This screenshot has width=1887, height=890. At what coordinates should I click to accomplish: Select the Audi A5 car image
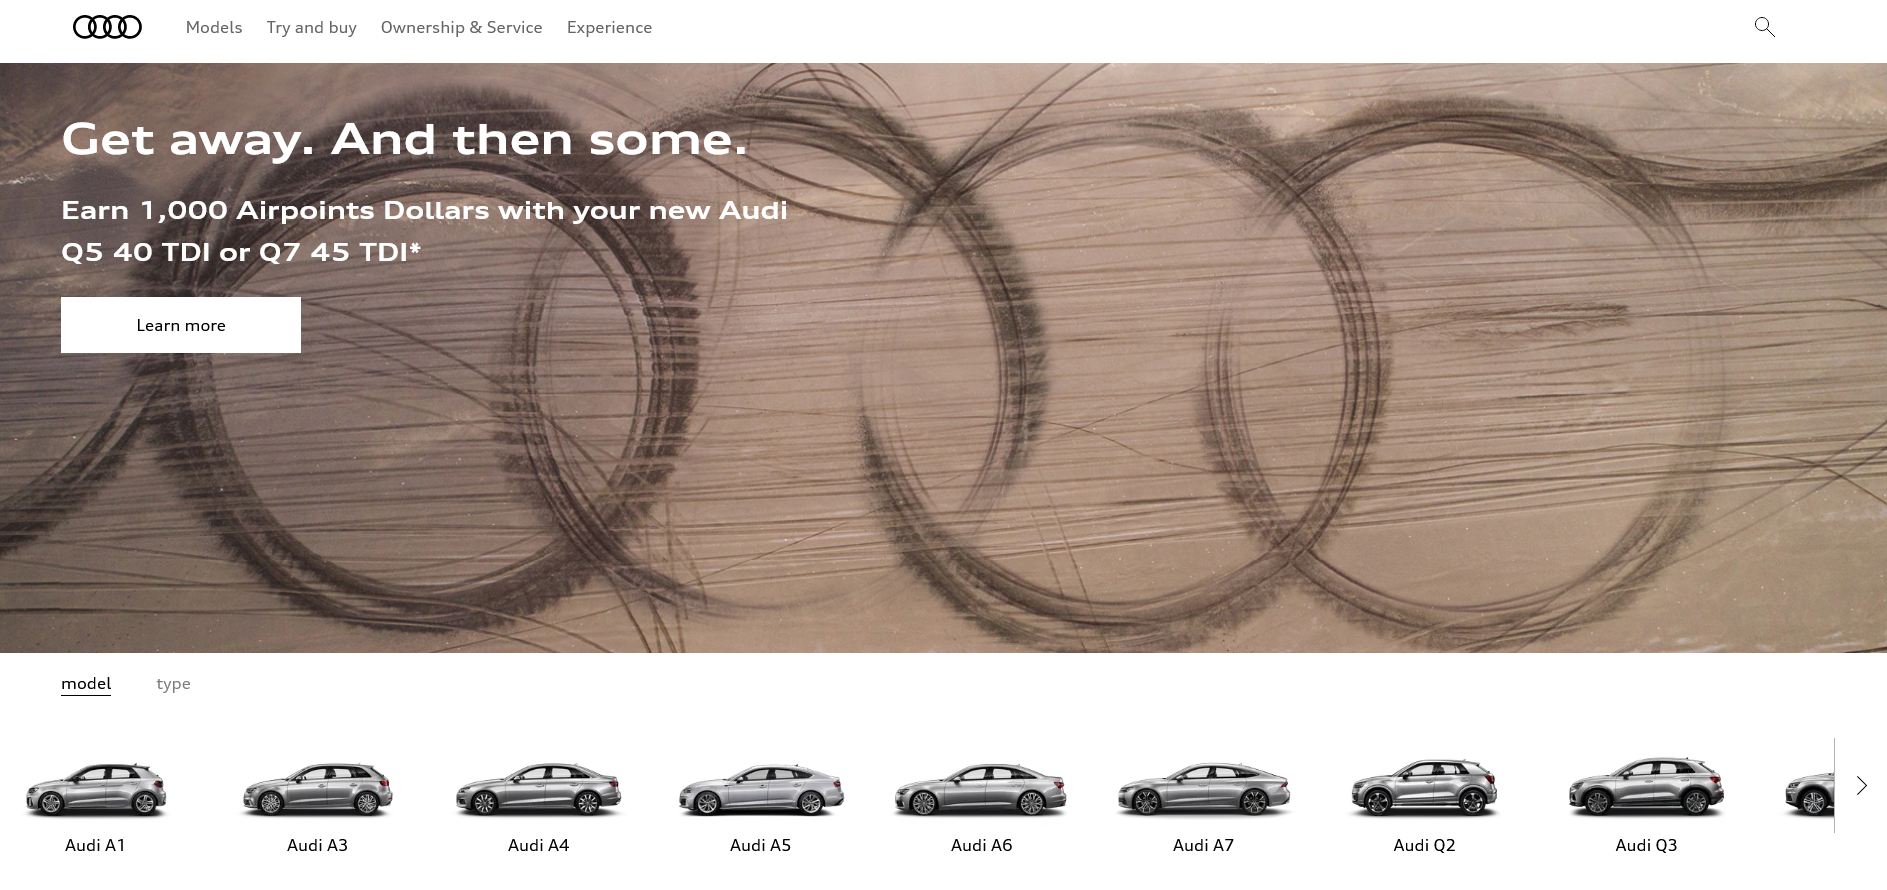(760, 789)
